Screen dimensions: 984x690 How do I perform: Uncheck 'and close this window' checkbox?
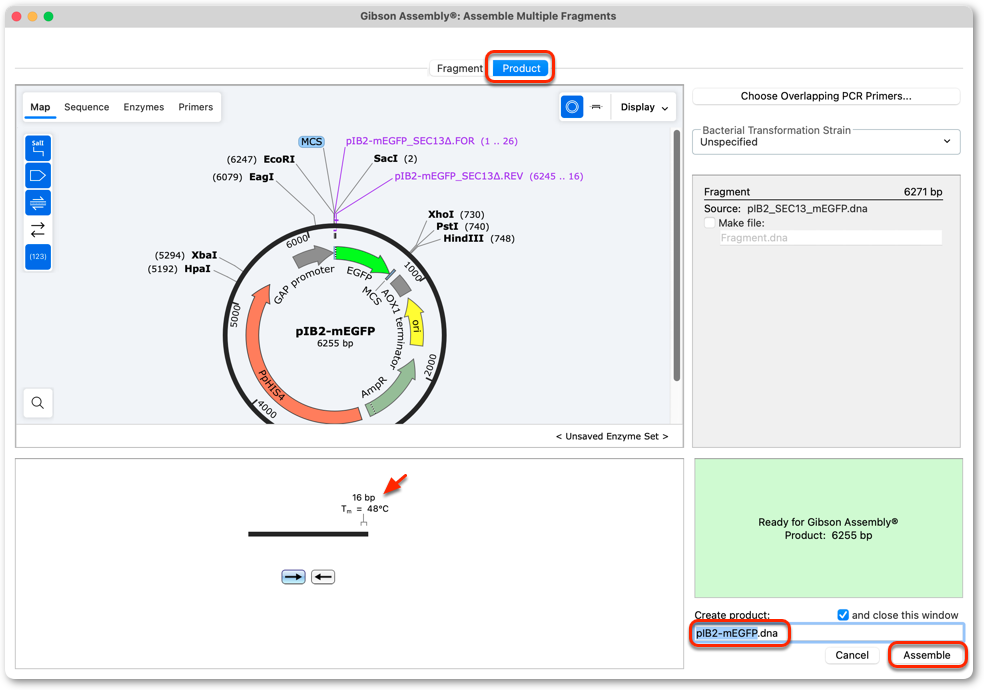point(843,615)
